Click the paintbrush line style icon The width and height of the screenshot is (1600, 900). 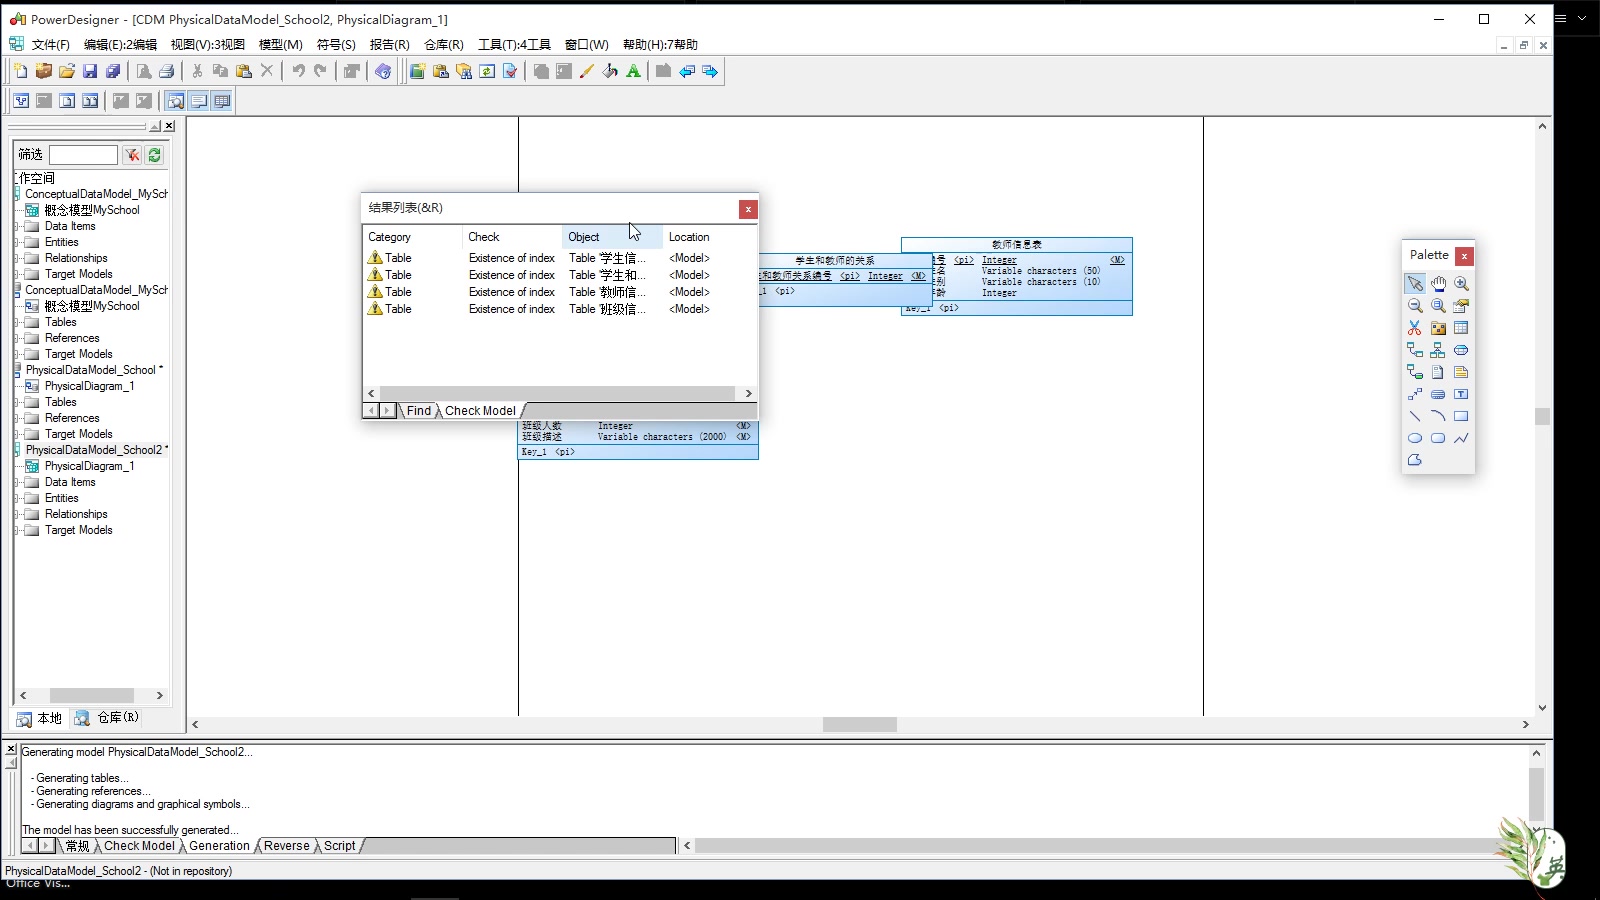pos(587,71)
